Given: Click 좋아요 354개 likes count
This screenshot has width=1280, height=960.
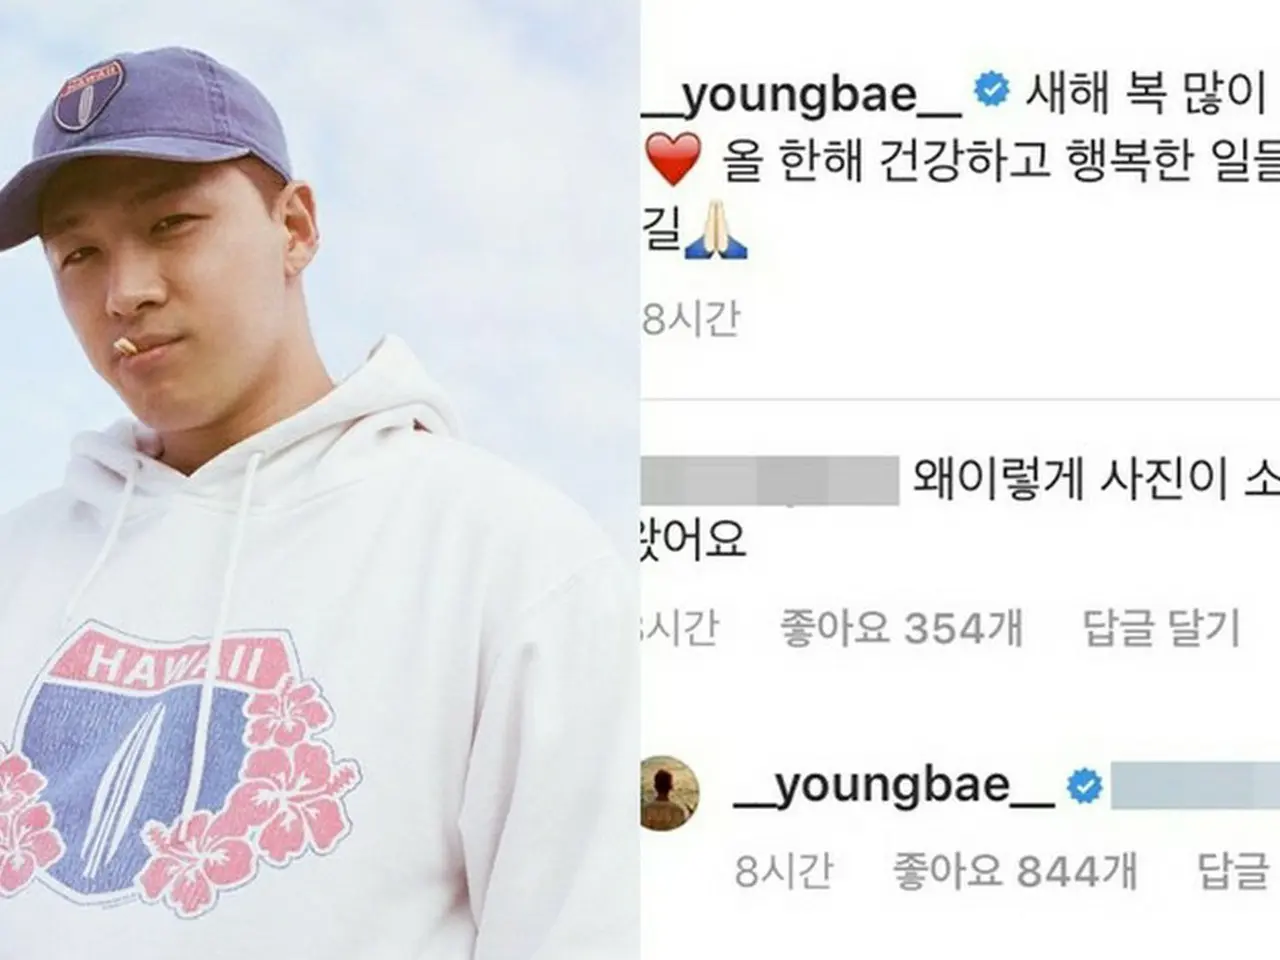Looking at the screenshot, I should [901, 629].
